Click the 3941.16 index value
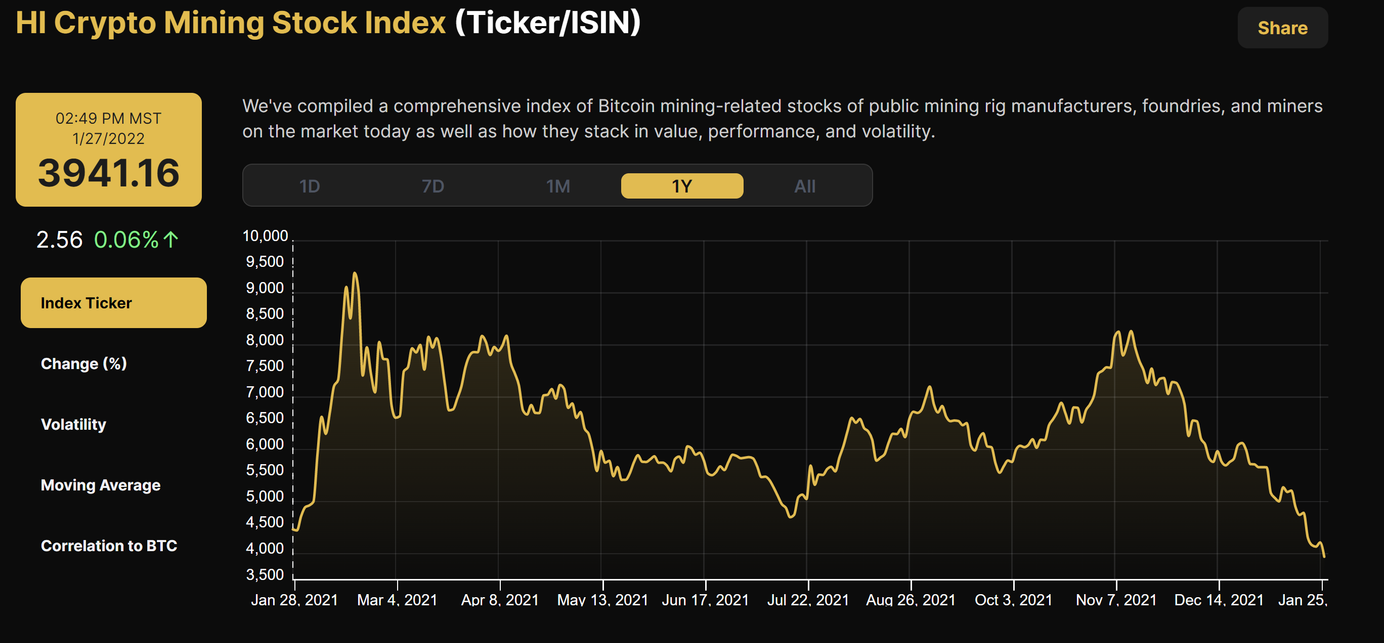The height and width of the screenshot is (643, 1384). point(108,172)
